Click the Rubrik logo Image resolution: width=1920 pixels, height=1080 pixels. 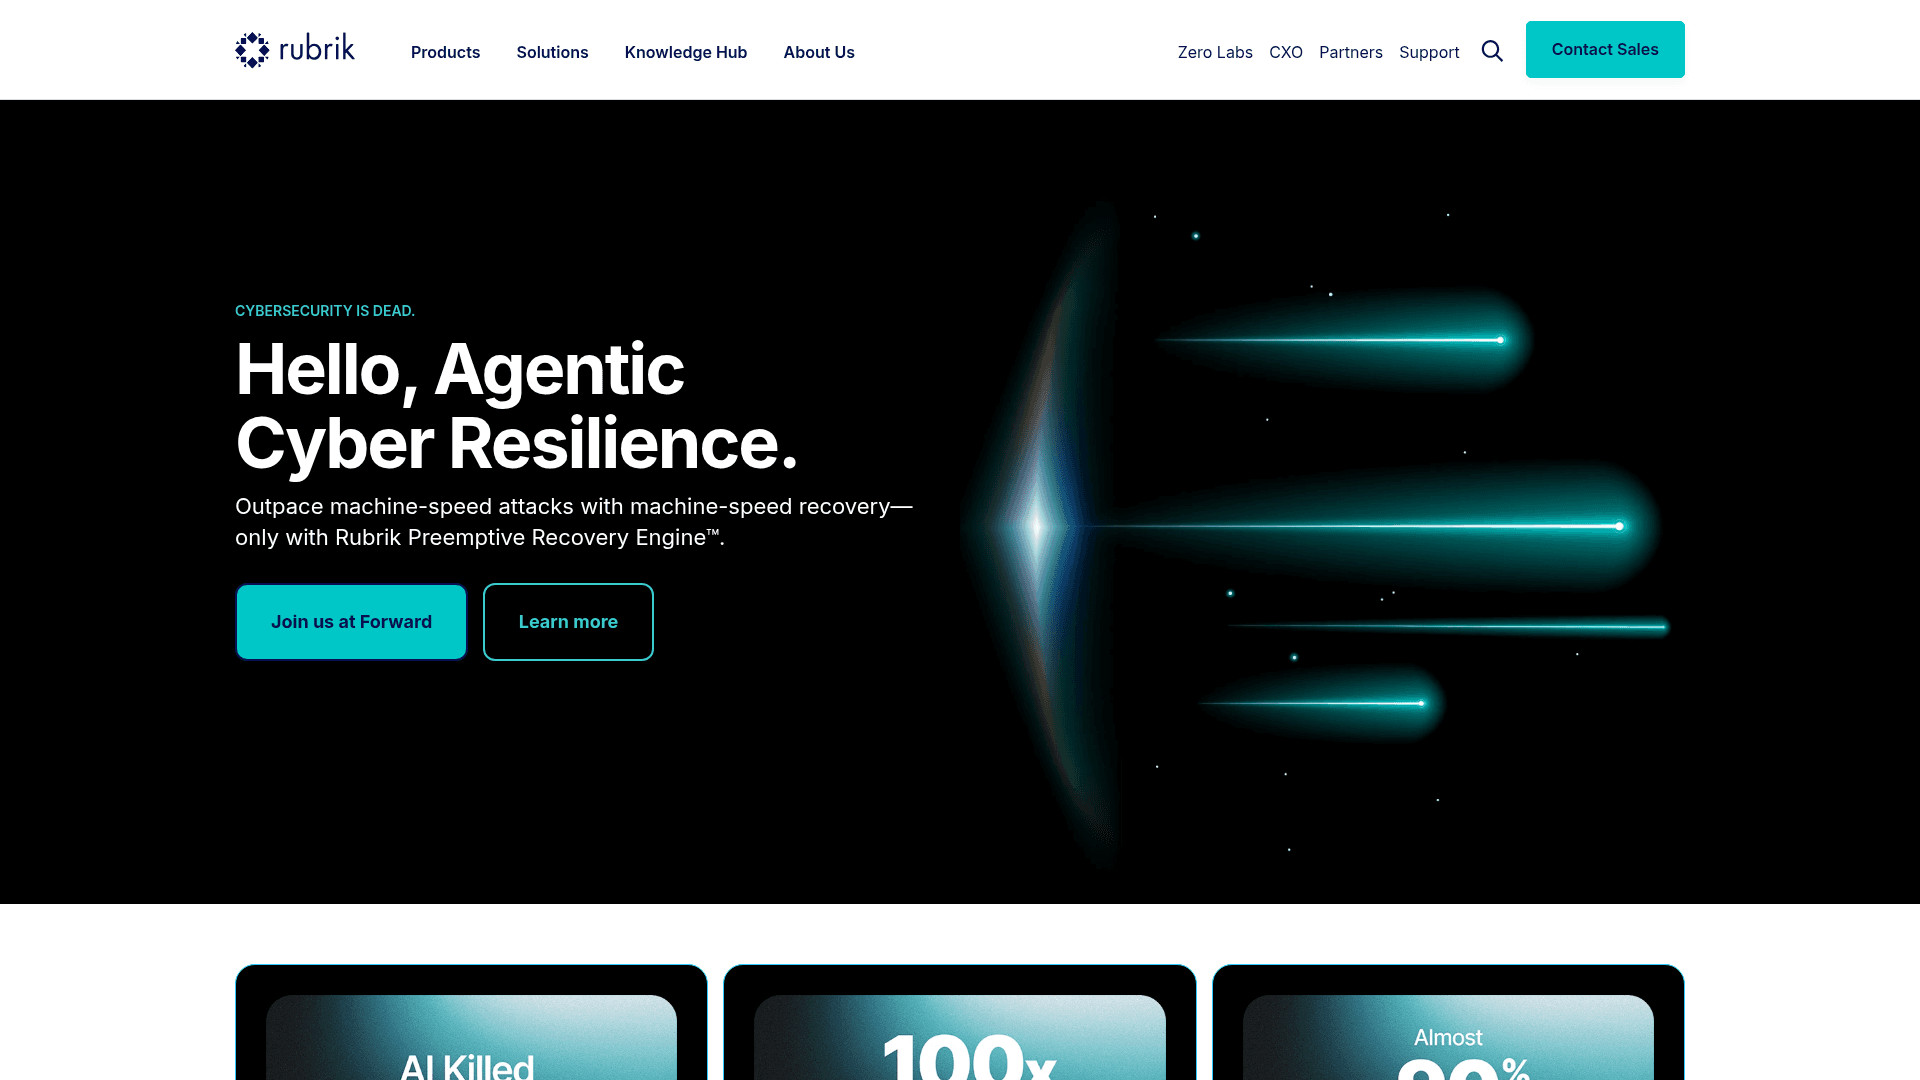pyautogui.click(x=295, y=50)
